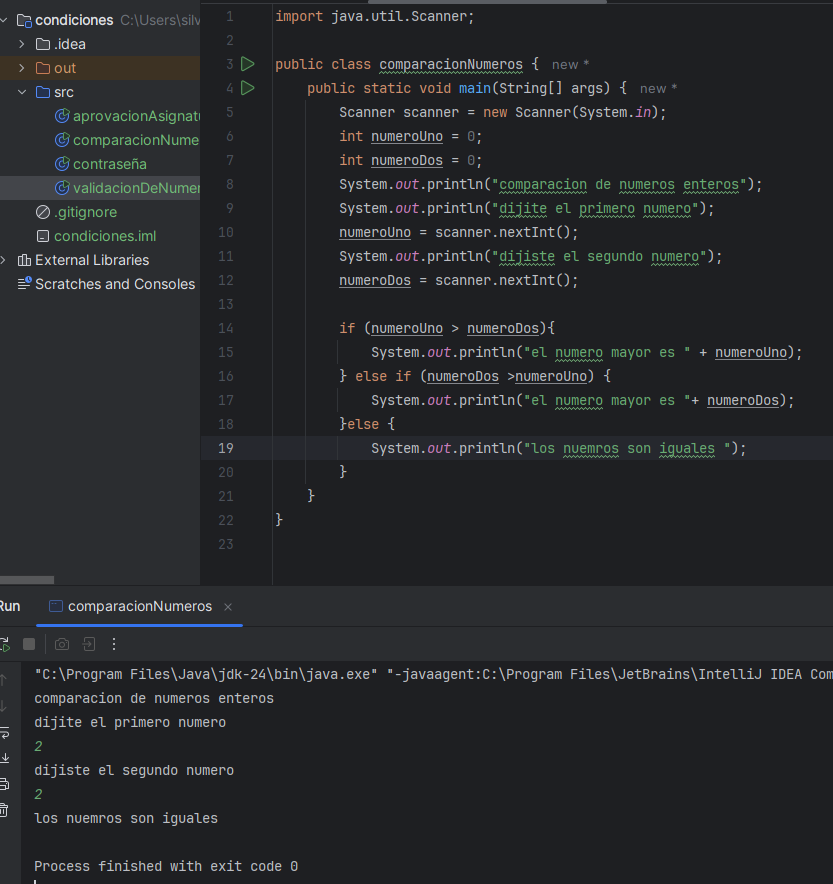
Task: Select the out folder row
Action: click(x=100, y=68)
